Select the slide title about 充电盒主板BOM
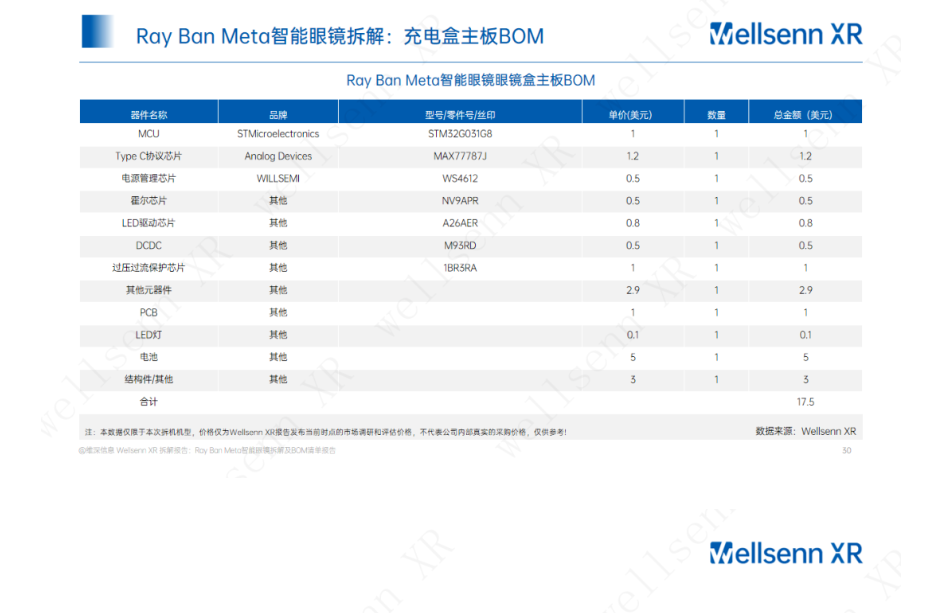Screen dimensions: 928x613 [x=340, y=36]
